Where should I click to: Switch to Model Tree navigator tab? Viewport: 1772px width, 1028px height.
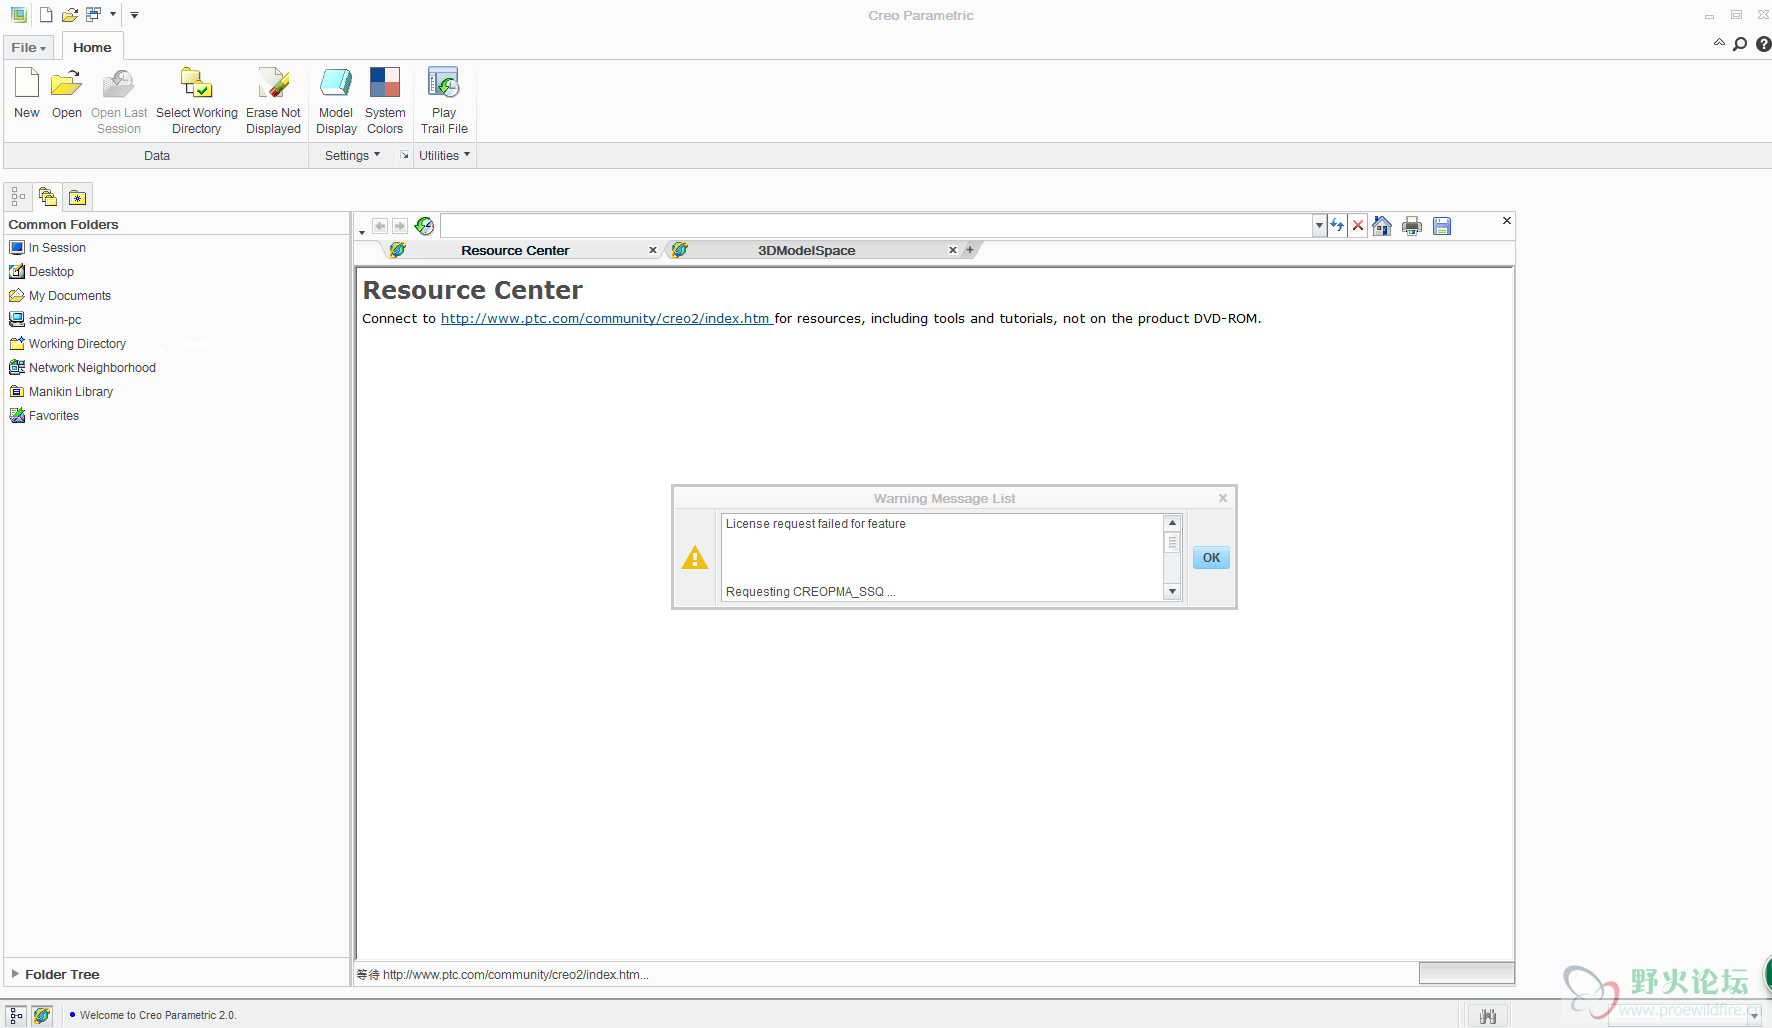18,197
